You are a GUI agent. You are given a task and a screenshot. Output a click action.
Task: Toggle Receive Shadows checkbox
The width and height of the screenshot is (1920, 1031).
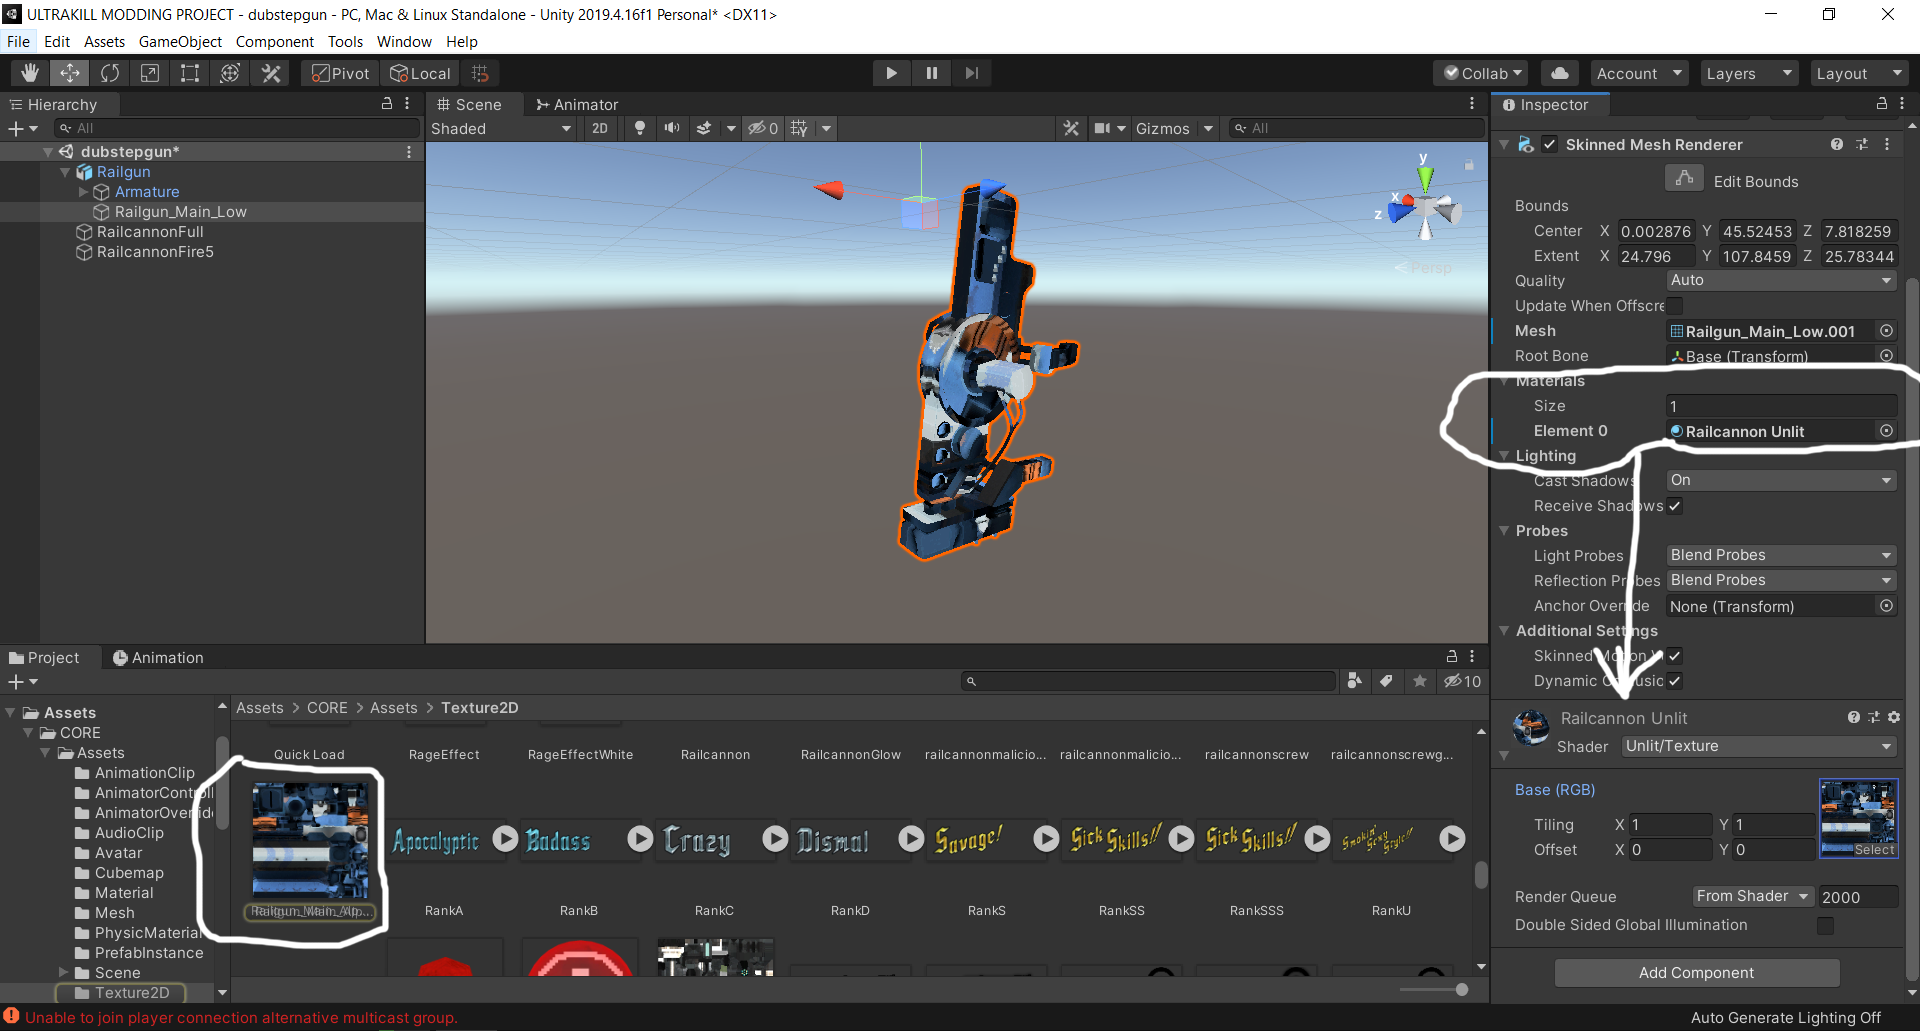[1674, 506]
